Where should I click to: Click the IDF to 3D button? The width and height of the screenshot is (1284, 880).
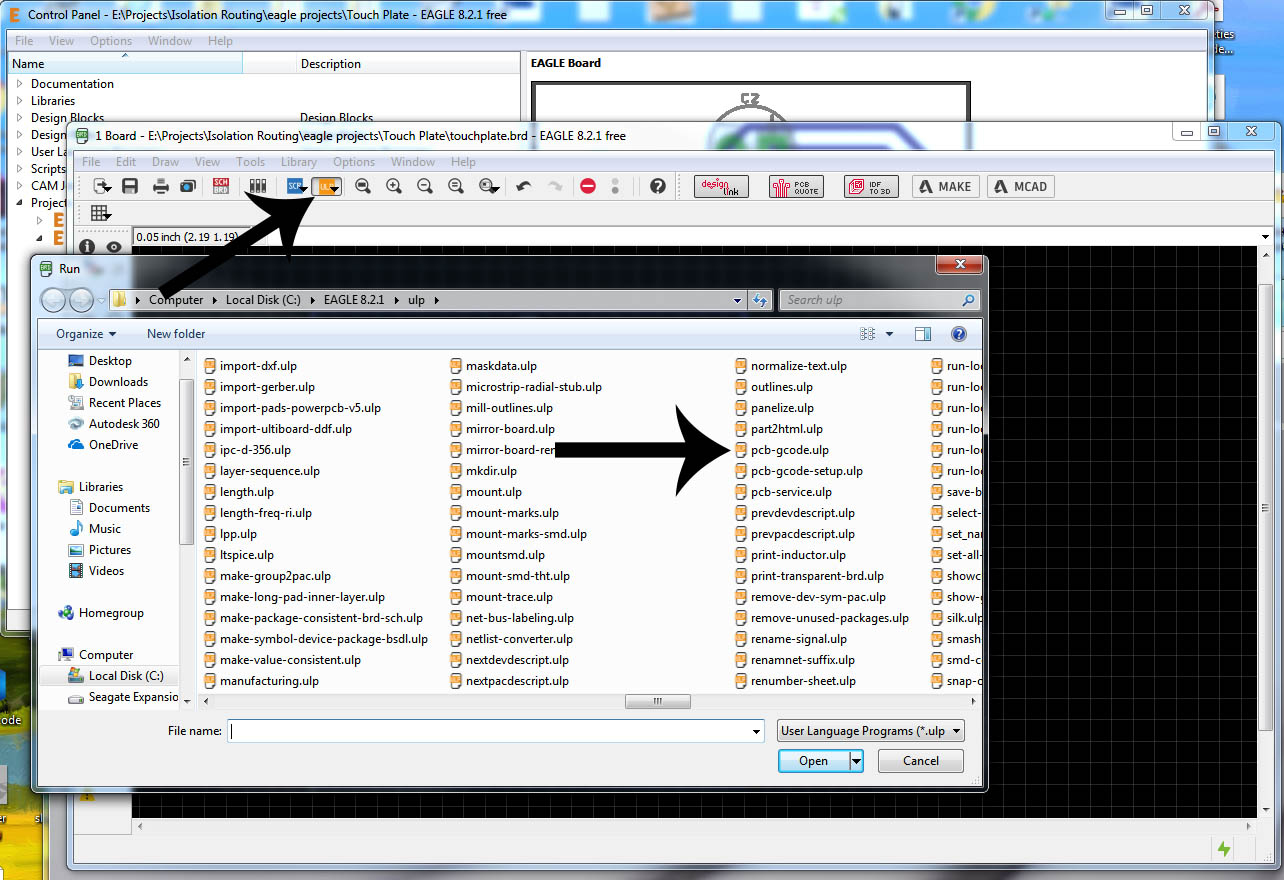tap(871, 186)
